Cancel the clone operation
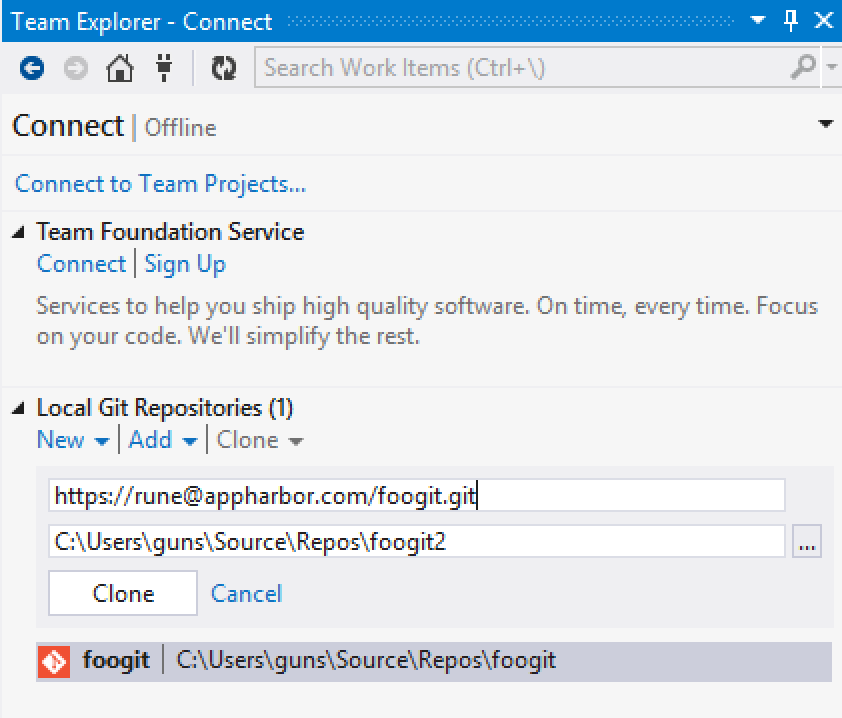 point(246,593)
